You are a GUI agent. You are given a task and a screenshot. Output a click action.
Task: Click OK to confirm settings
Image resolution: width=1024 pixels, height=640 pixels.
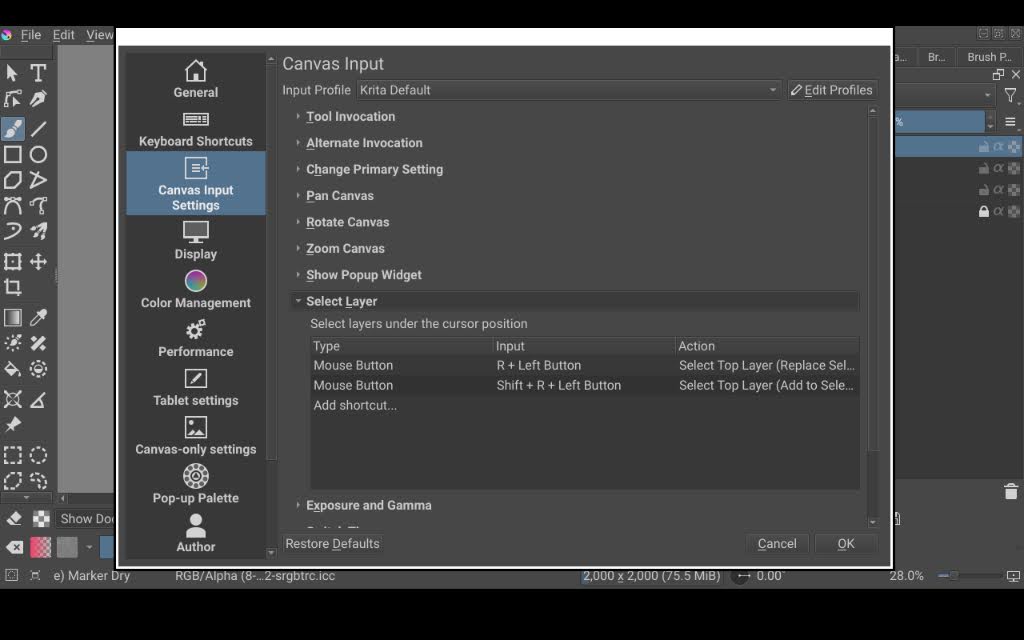tap(846, 543)
